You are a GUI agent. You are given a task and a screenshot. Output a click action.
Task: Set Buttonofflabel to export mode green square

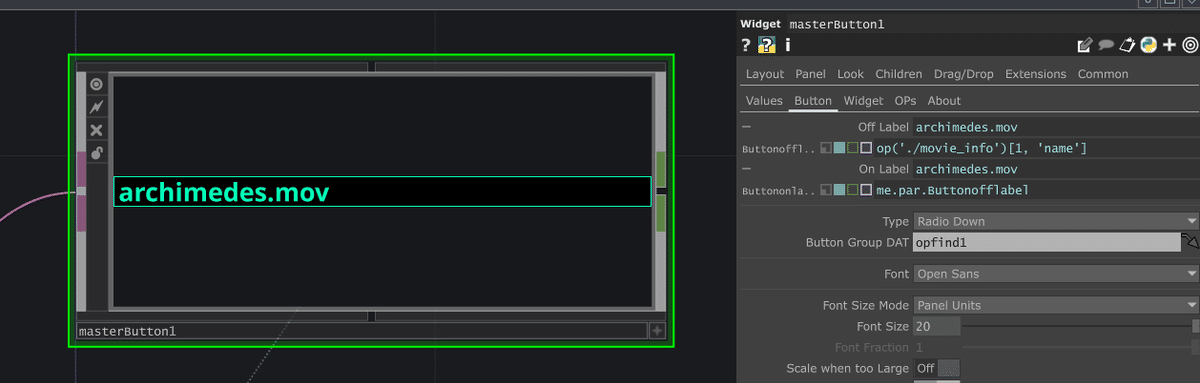(x=852, y=148)
